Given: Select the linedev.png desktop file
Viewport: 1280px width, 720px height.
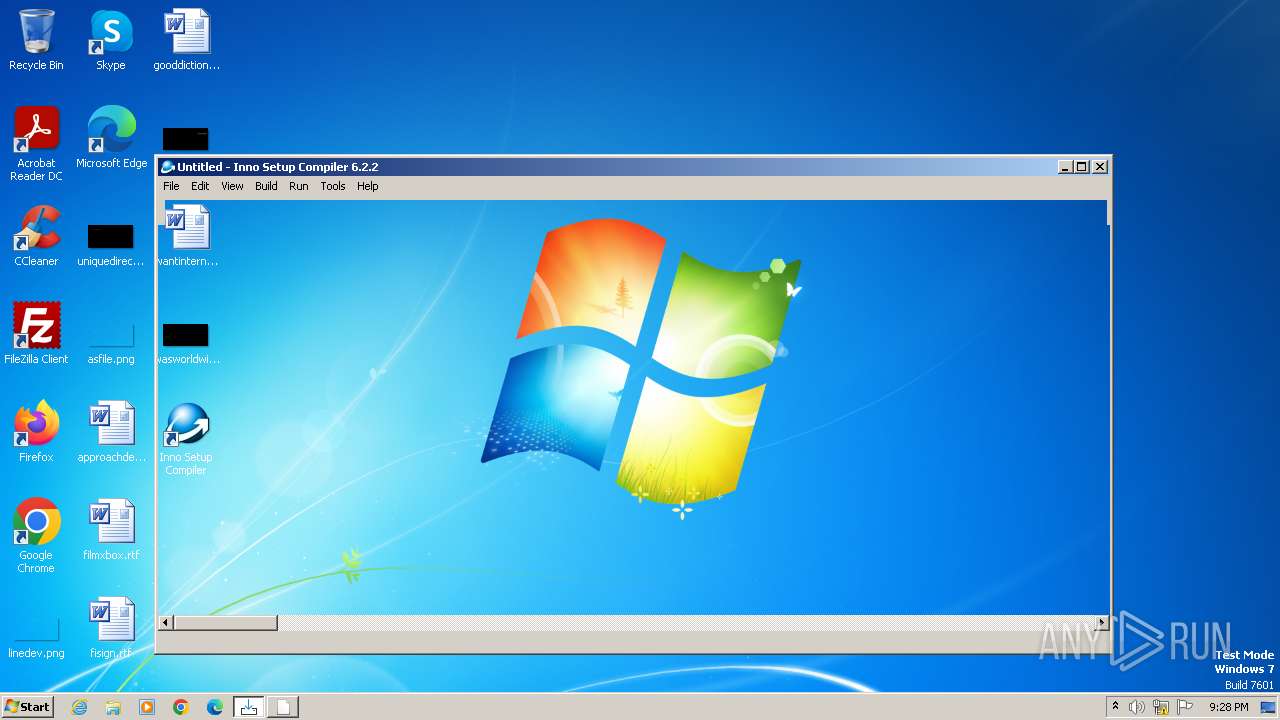Looking at the screenshot, I should (x=36, y=638).
